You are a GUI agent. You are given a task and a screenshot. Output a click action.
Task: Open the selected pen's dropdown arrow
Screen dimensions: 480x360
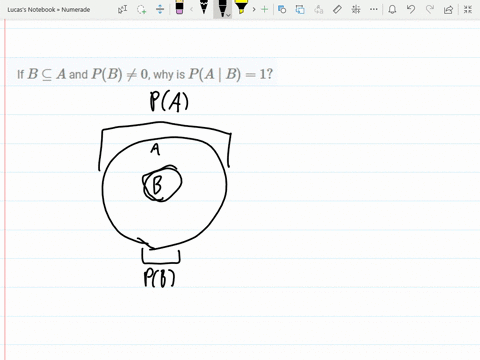228,15
